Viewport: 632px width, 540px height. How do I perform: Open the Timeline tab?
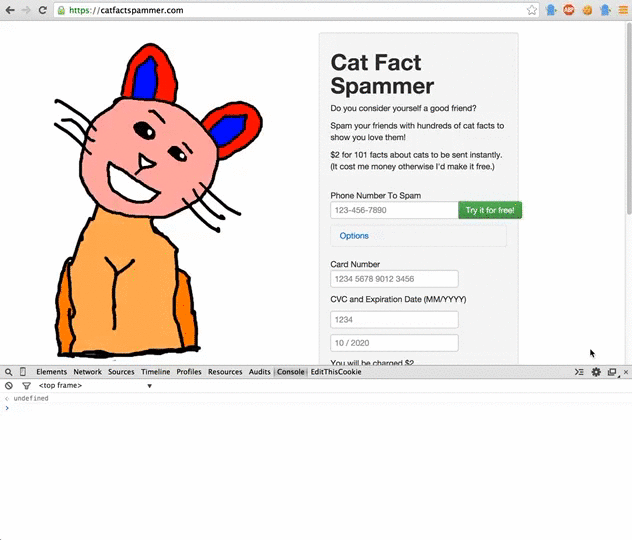(156, 372)
